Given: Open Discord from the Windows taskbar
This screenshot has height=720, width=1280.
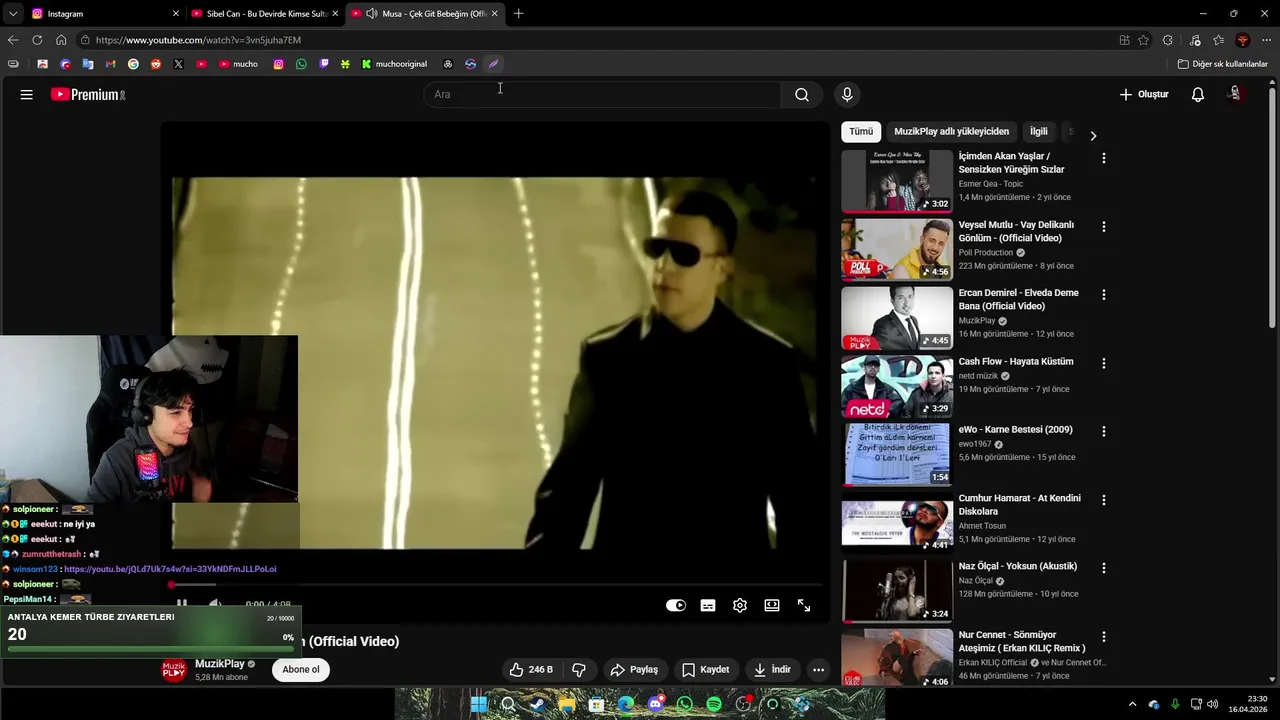Looking at the screenshot, I should point(655,704).
